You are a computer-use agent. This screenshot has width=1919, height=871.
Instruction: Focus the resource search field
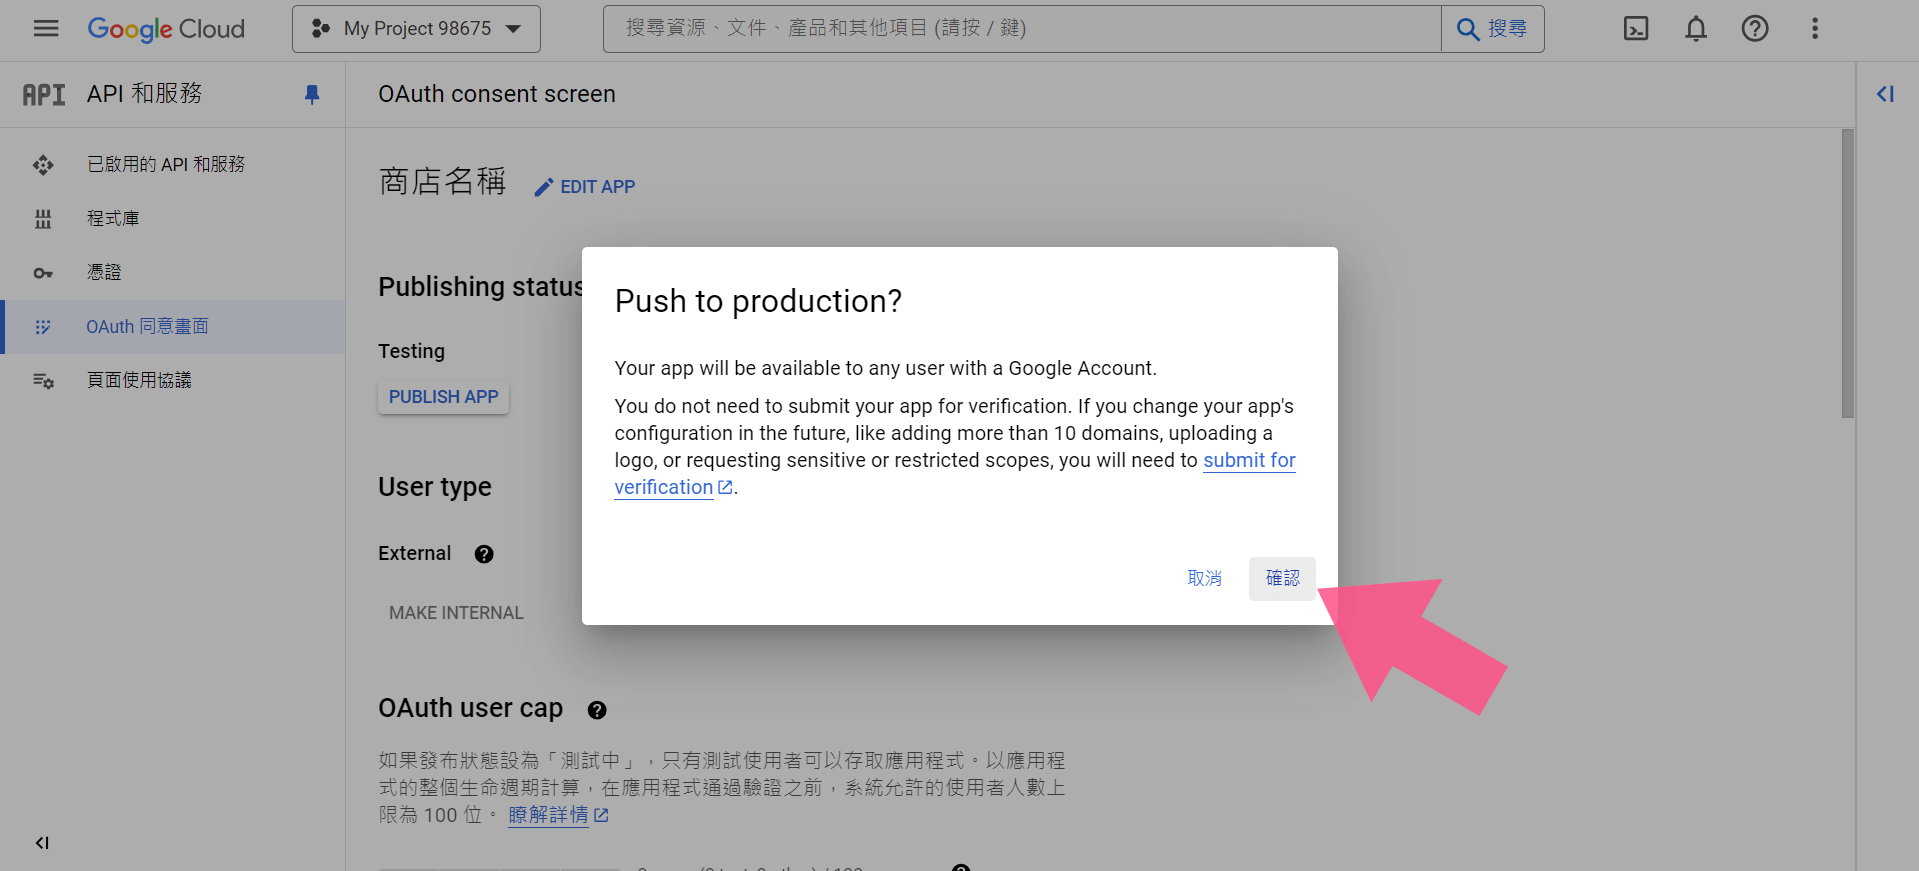[1022, 29]
